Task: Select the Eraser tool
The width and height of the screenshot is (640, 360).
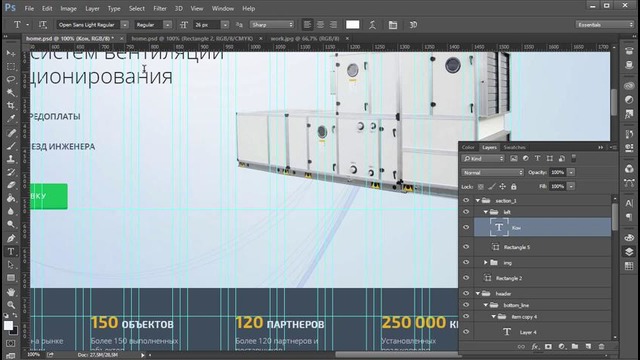Action: 11,185
